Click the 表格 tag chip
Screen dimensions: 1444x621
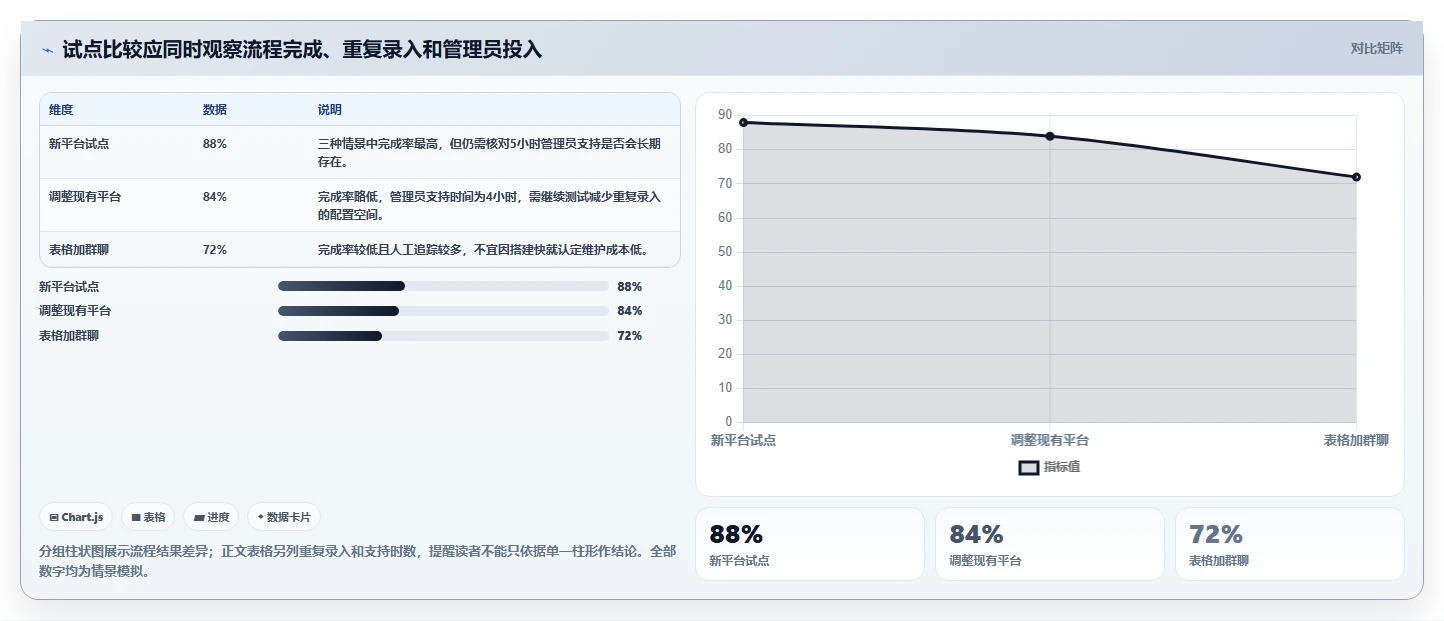tap(148, 517)
